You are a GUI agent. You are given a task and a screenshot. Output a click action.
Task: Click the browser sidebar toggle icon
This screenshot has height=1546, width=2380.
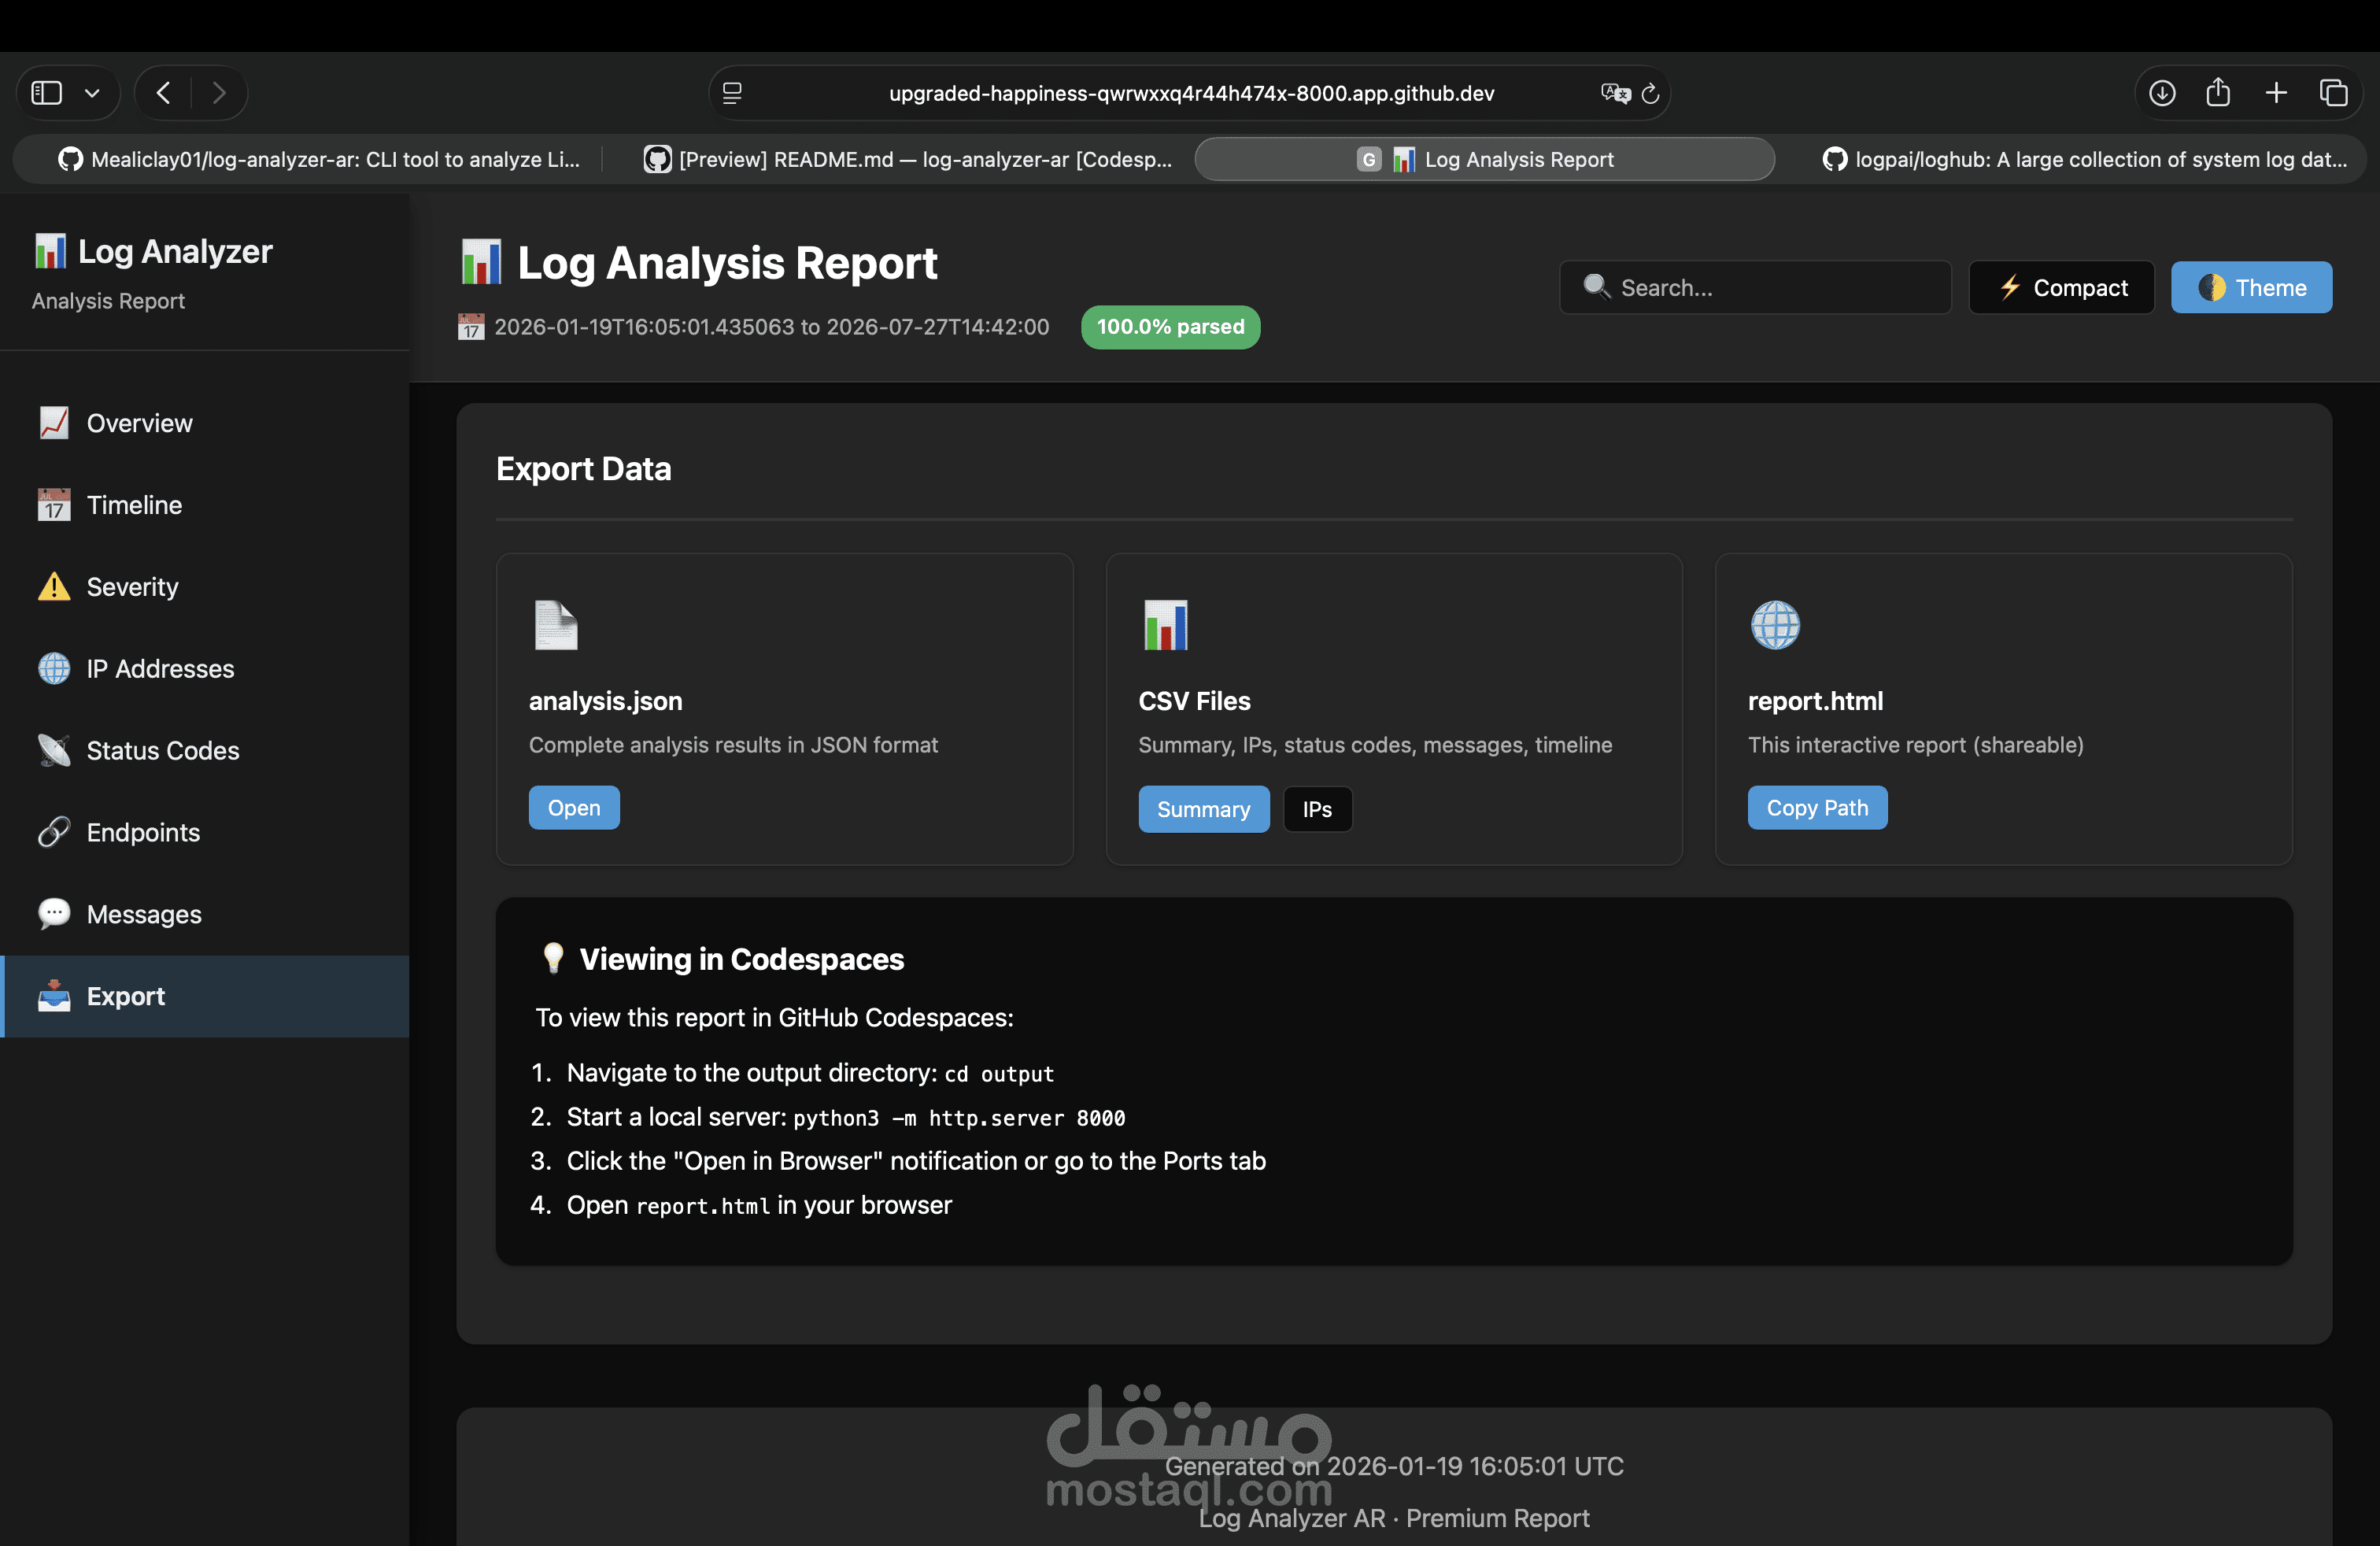point(47,93)
